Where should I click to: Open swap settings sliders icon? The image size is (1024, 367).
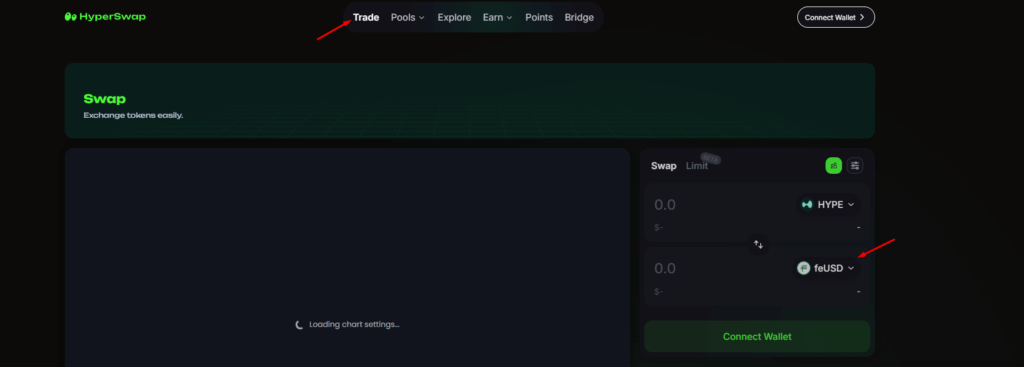click(855, 166)
